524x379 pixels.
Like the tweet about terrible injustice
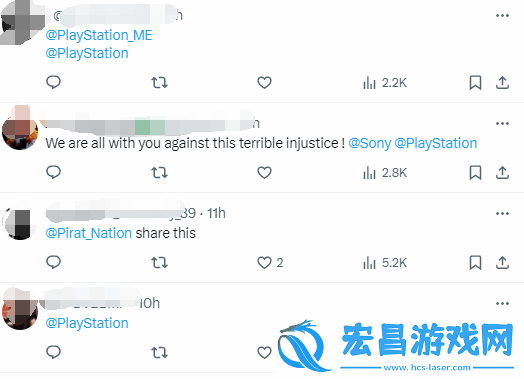tap(264, 173)
